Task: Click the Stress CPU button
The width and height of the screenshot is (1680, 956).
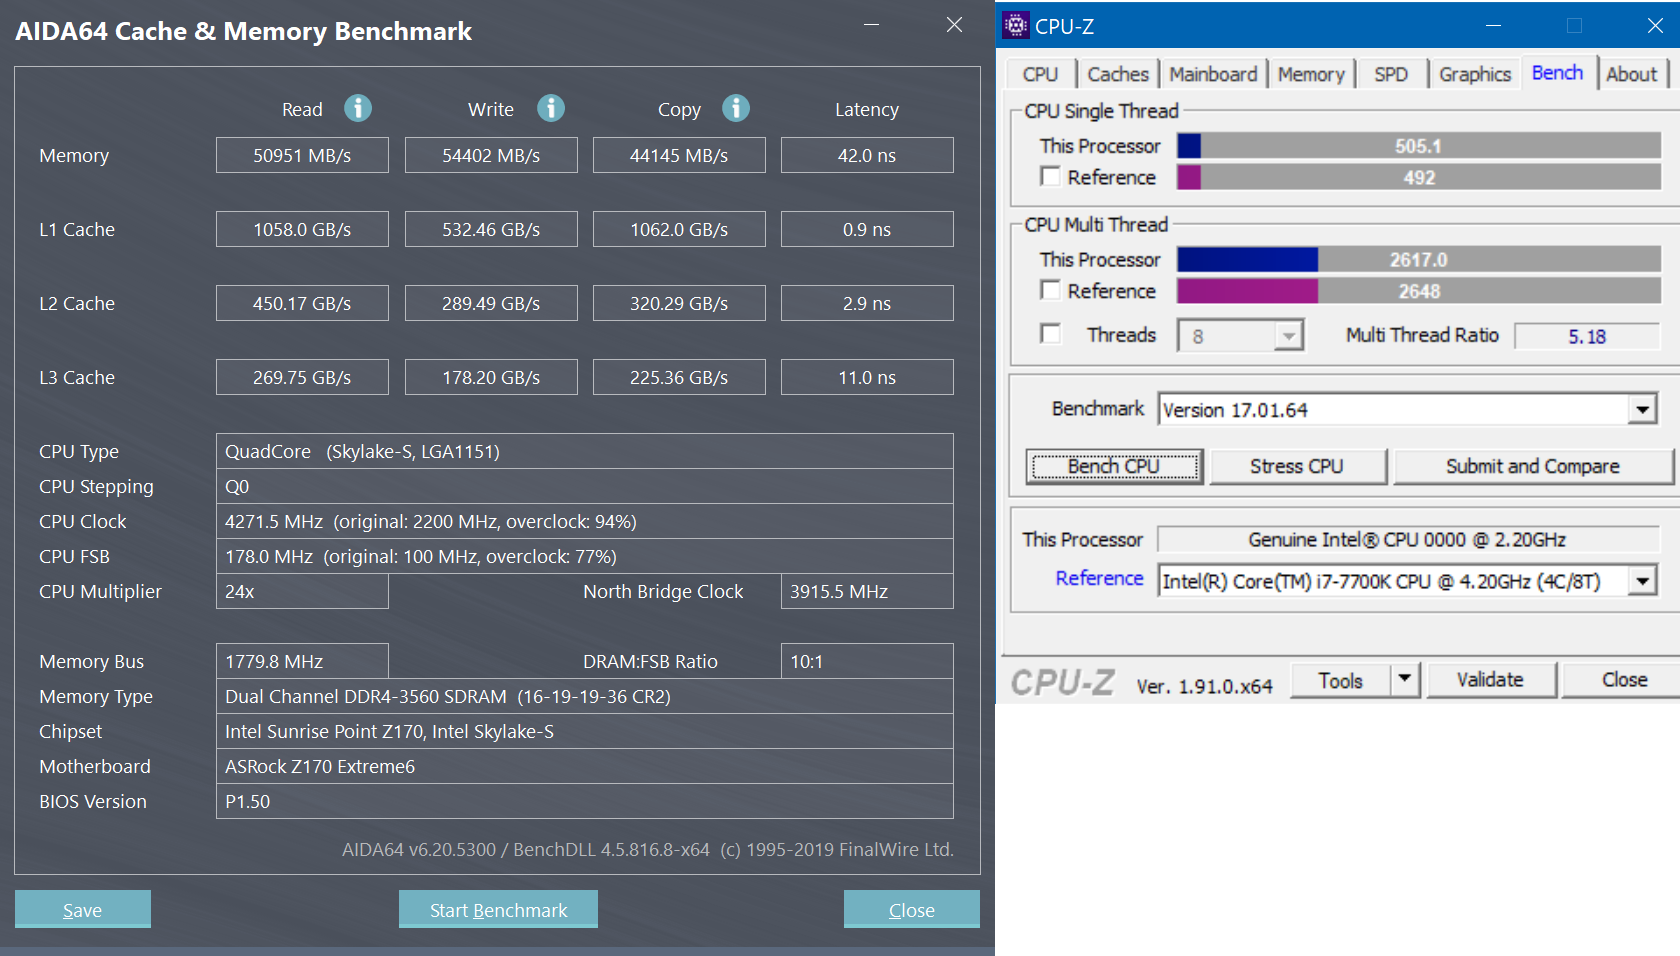Action: pos(1297,466)
